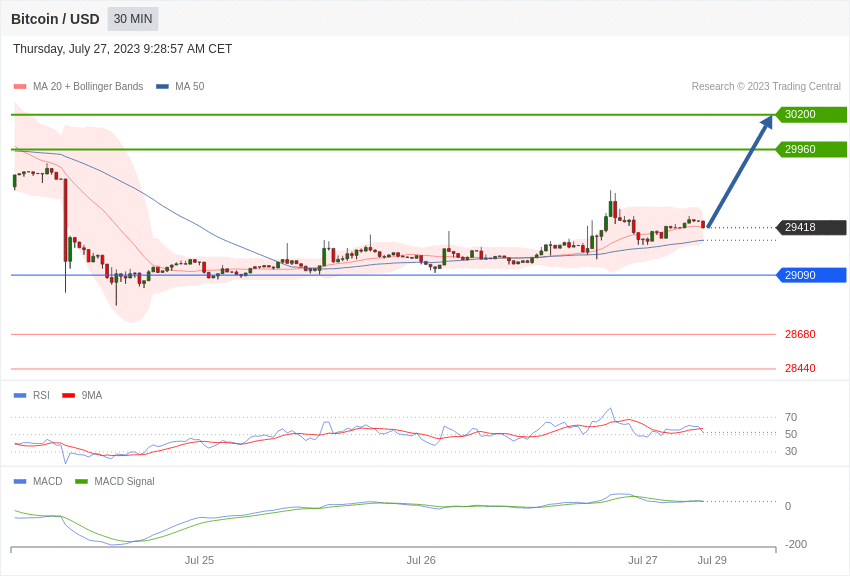850x576 pixels.
Task: Click the MACD 0 axis value
Action: coord(788,506)
